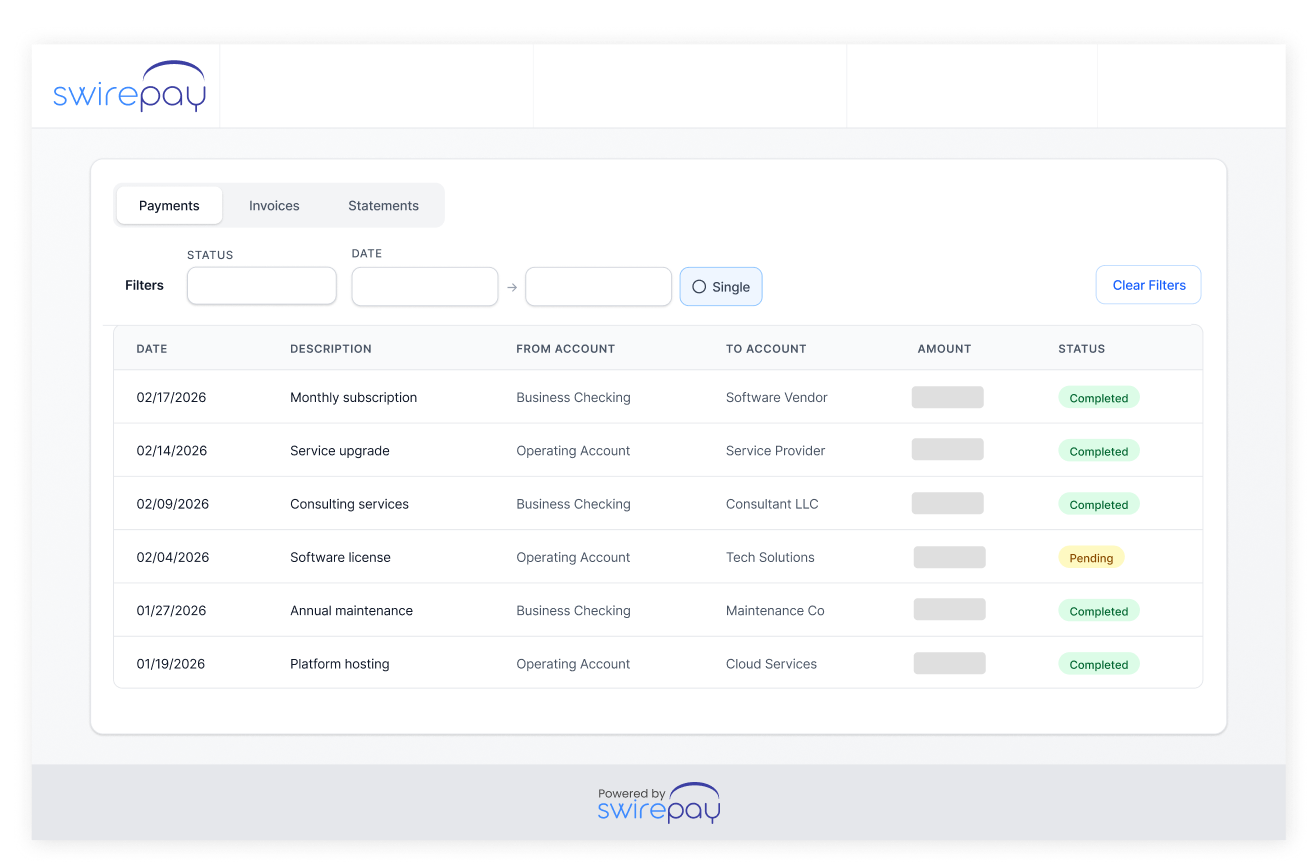Click the DESCRIPTION column header

click(x=331, y=349)
